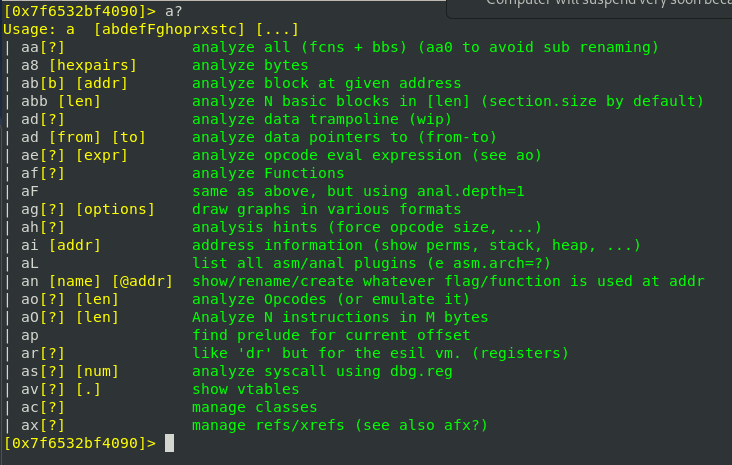Click the 'find prelude for current offset' description
The height and width of the screenshot is (465, 732).
(x=317, y=335)
